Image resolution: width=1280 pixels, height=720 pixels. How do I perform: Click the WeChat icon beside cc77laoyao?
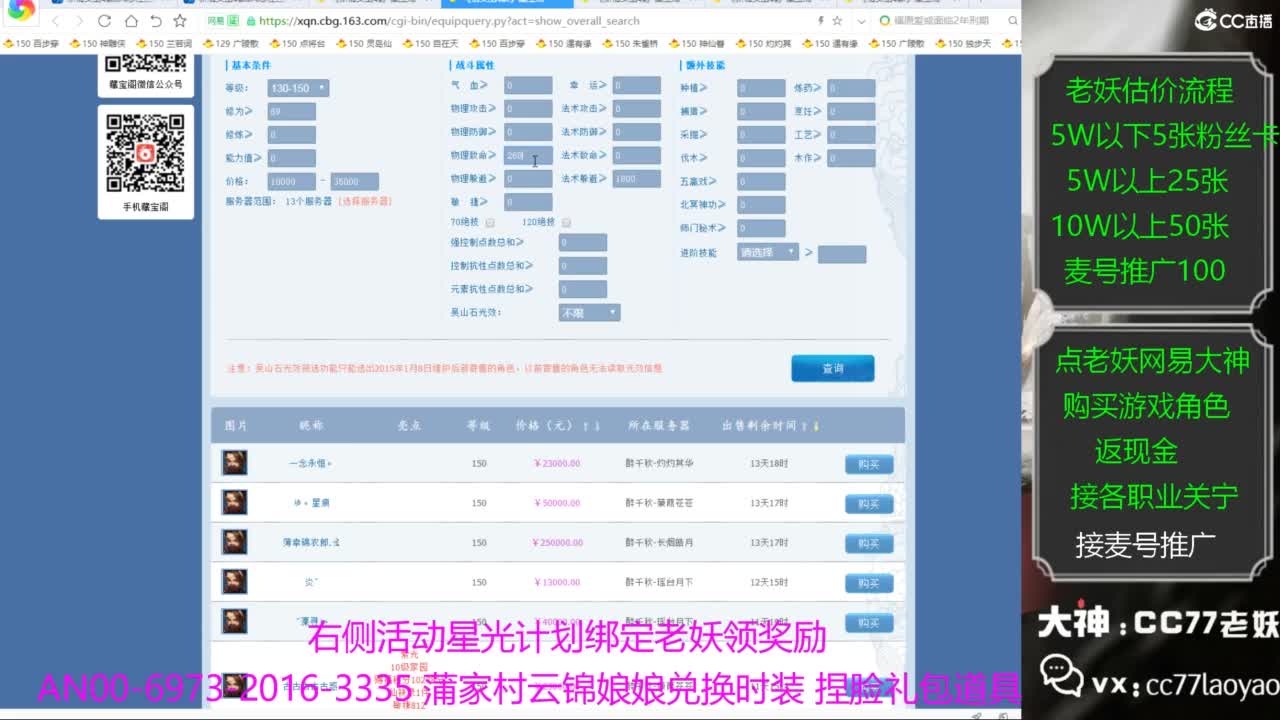tap(1064, 674)
